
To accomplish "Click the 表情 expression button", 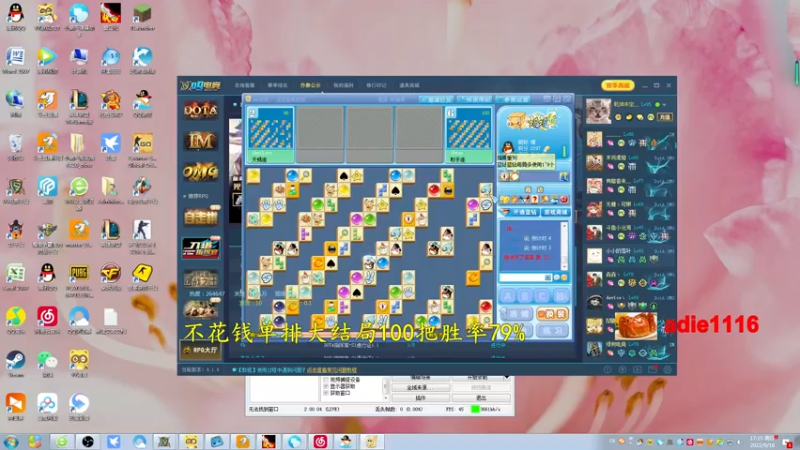I will (517, 314).
